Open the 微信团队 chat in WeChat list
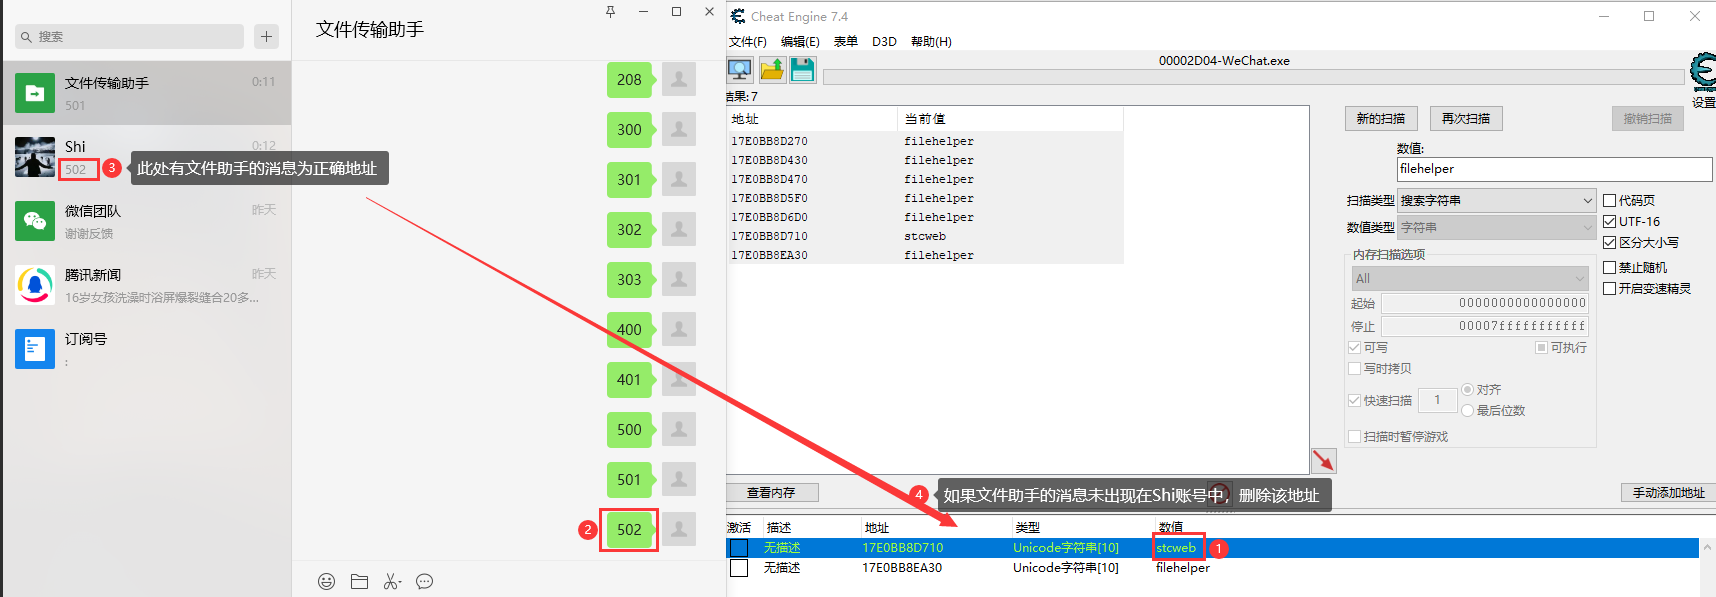The image size is (1716, 597). (147, 221)
